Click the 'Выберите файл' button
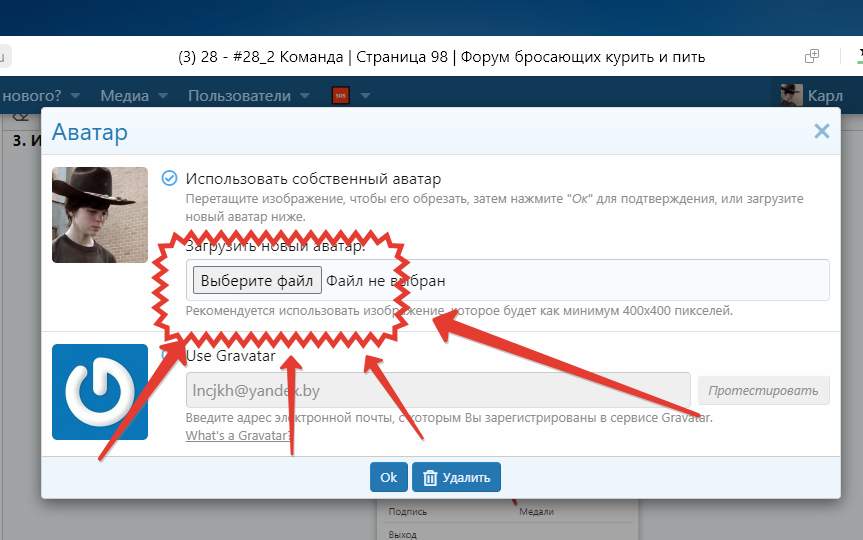863x540 pixels. tap(257, 280)
